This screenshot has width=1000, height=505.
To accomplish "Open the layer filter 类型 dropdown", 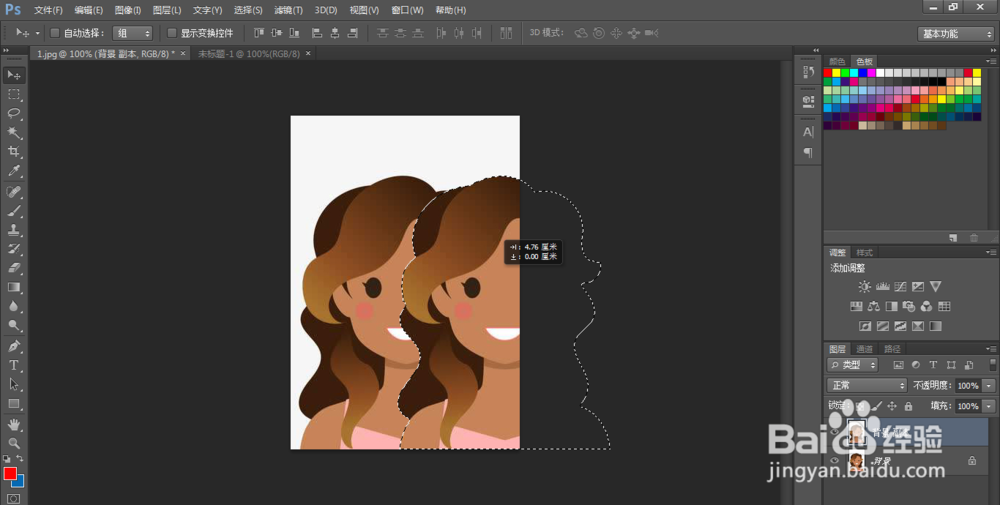I will coord(853,365).
